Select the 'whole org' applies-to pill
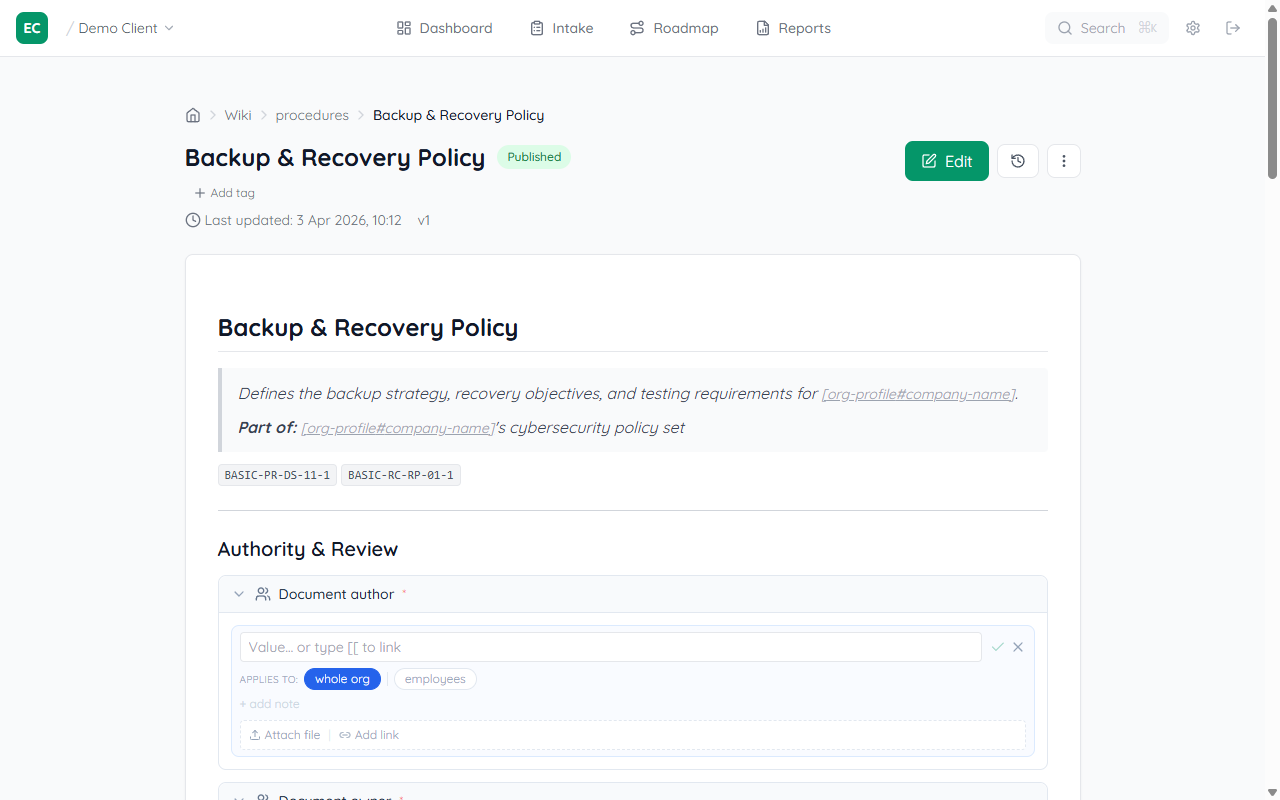Image resolution: width=1280 pixels, height=800 pixels. pyautogui.click(x=342, y=679)
